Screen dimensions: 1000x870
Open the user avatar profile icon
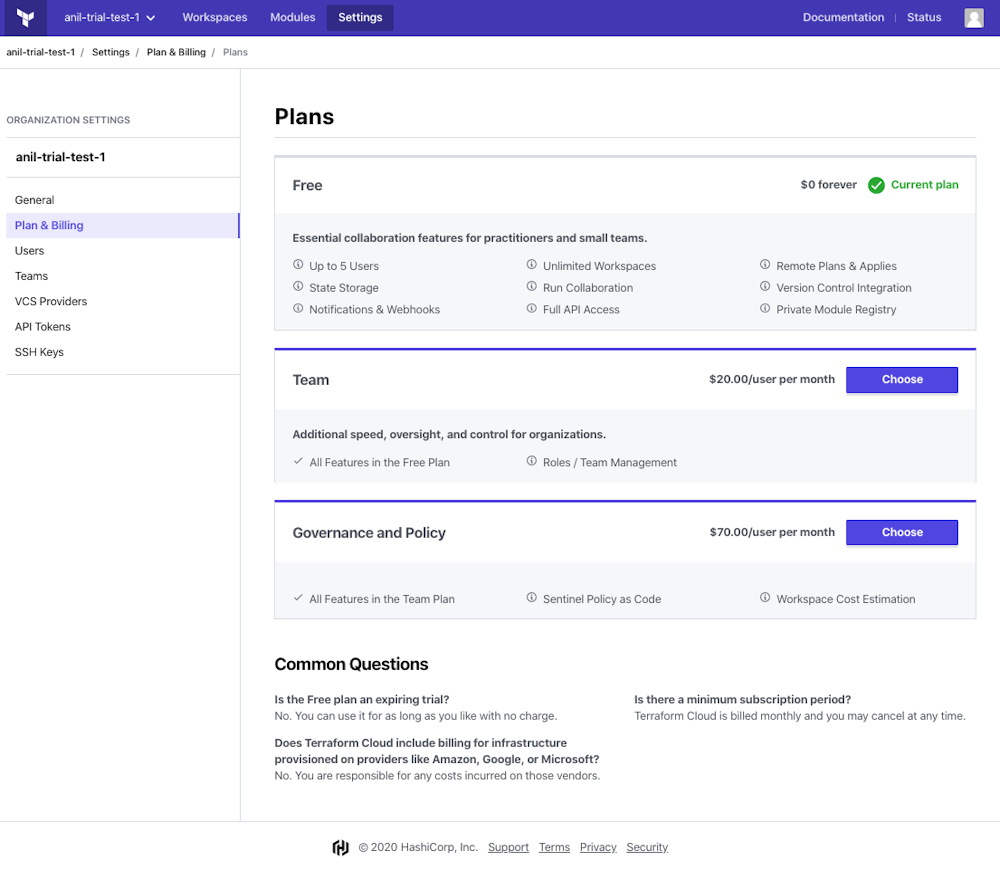[973, 17]
